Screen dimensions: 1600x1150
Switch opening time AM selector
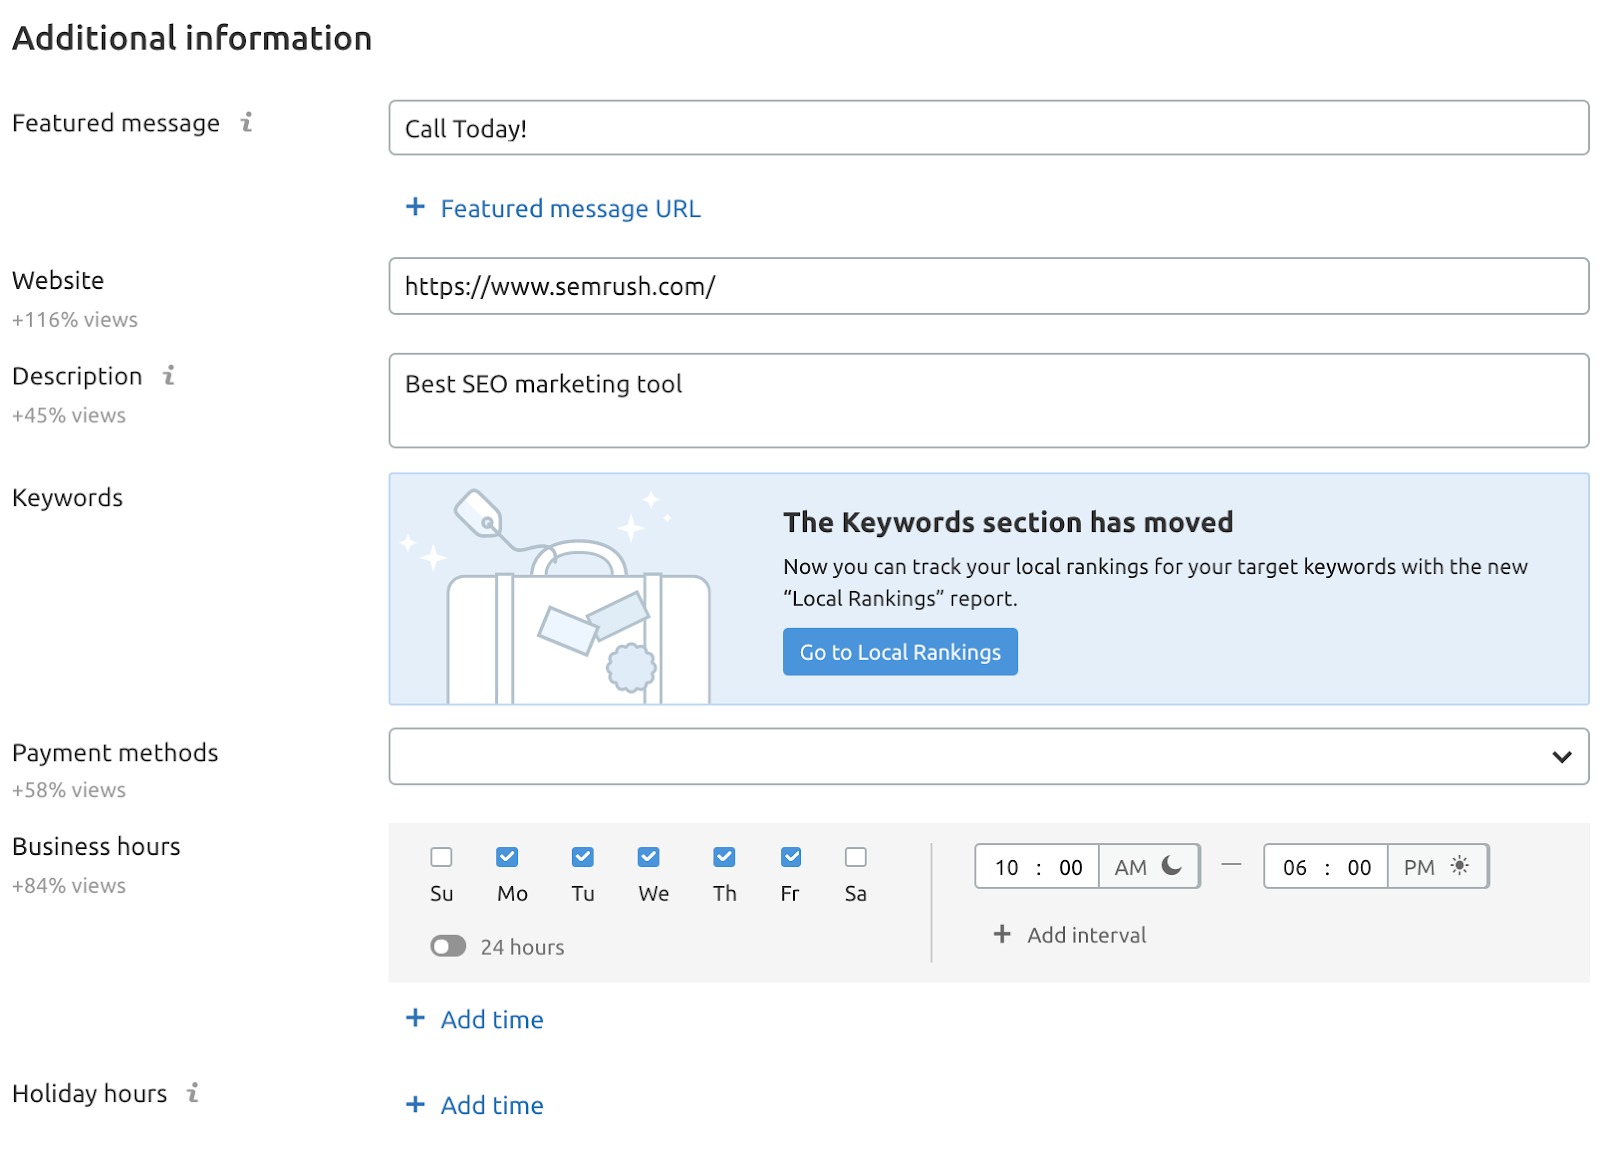1149,866
